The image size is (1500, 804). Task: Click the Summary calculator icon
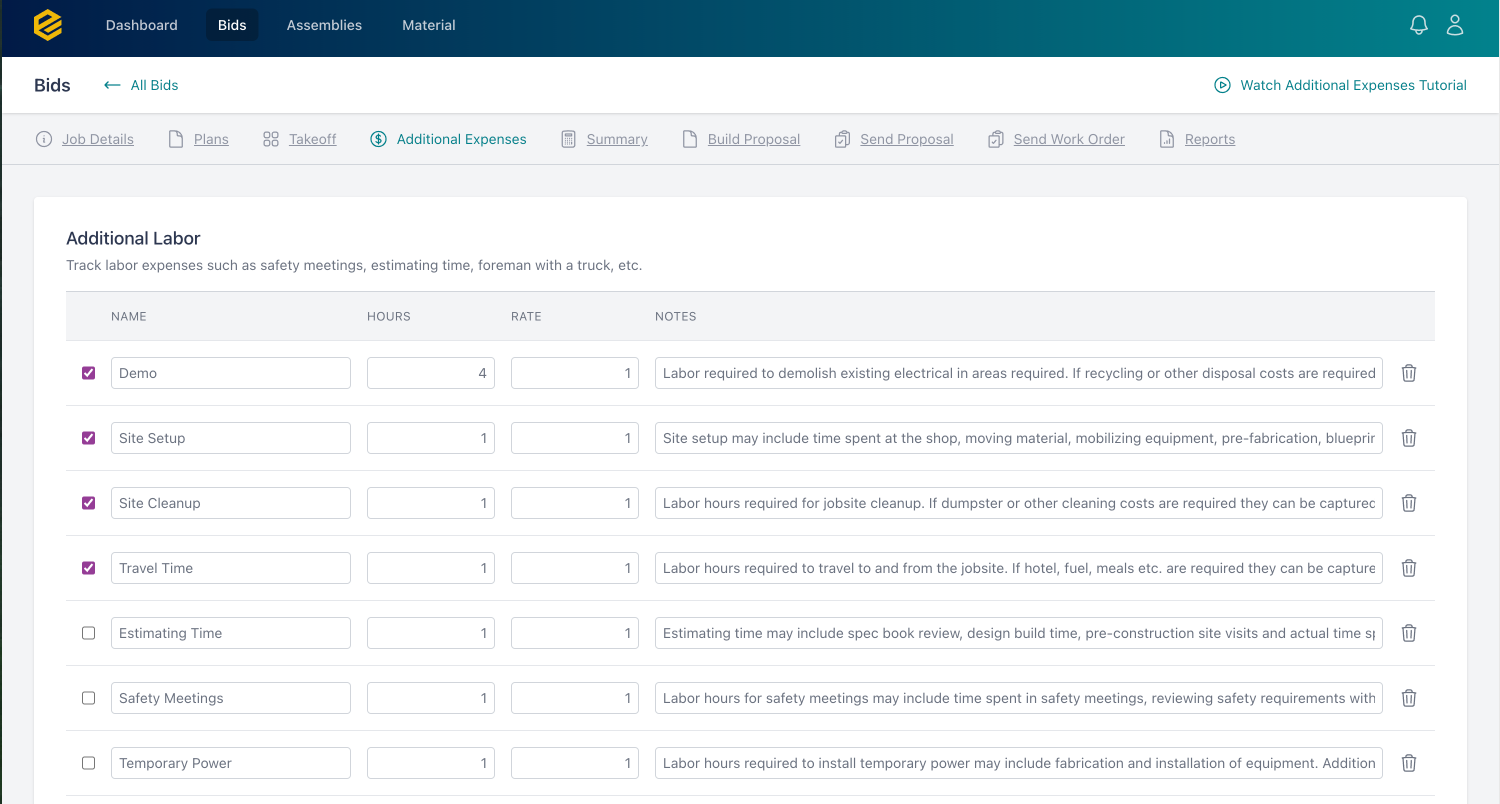coord(568,139)
